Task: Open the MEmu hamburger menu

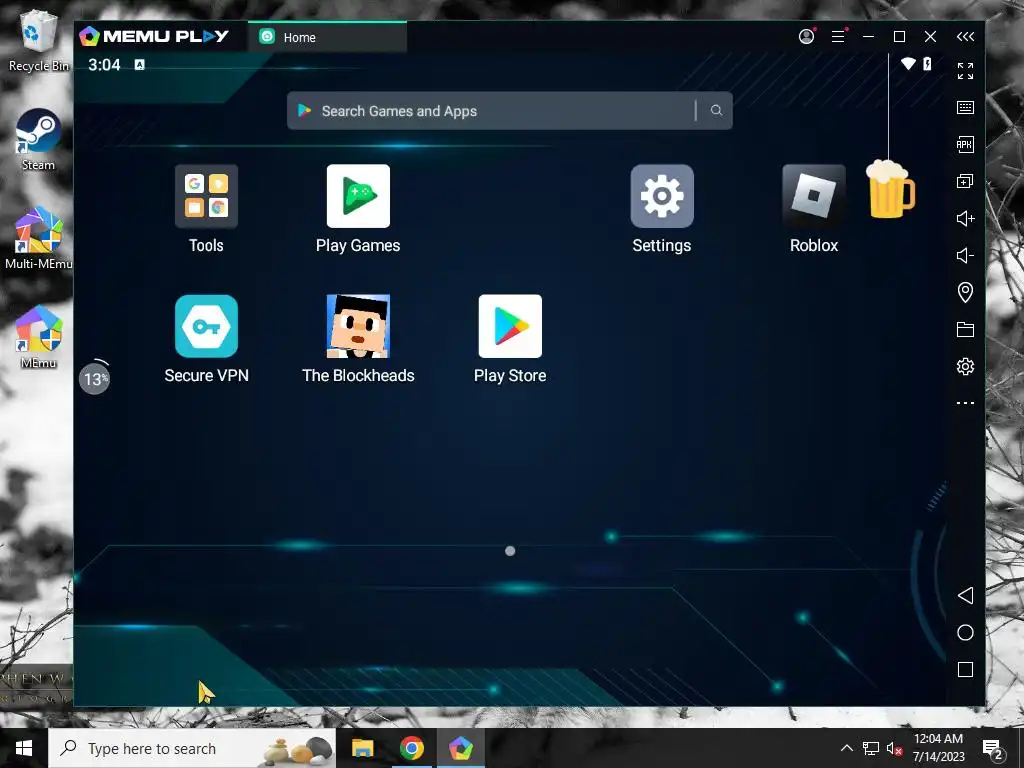Action: pos(839,37)
